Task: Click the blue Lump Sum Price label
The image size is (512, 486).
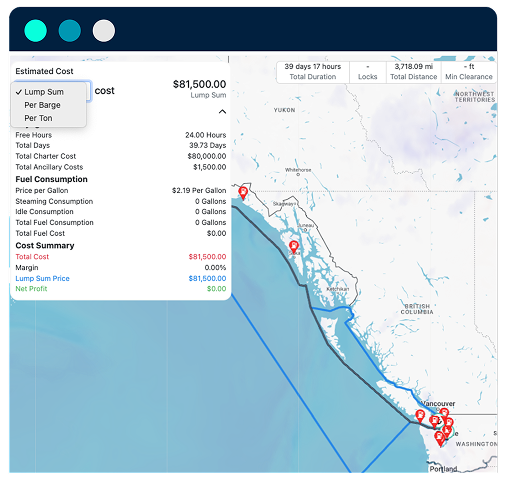Action: coord(42,278)
